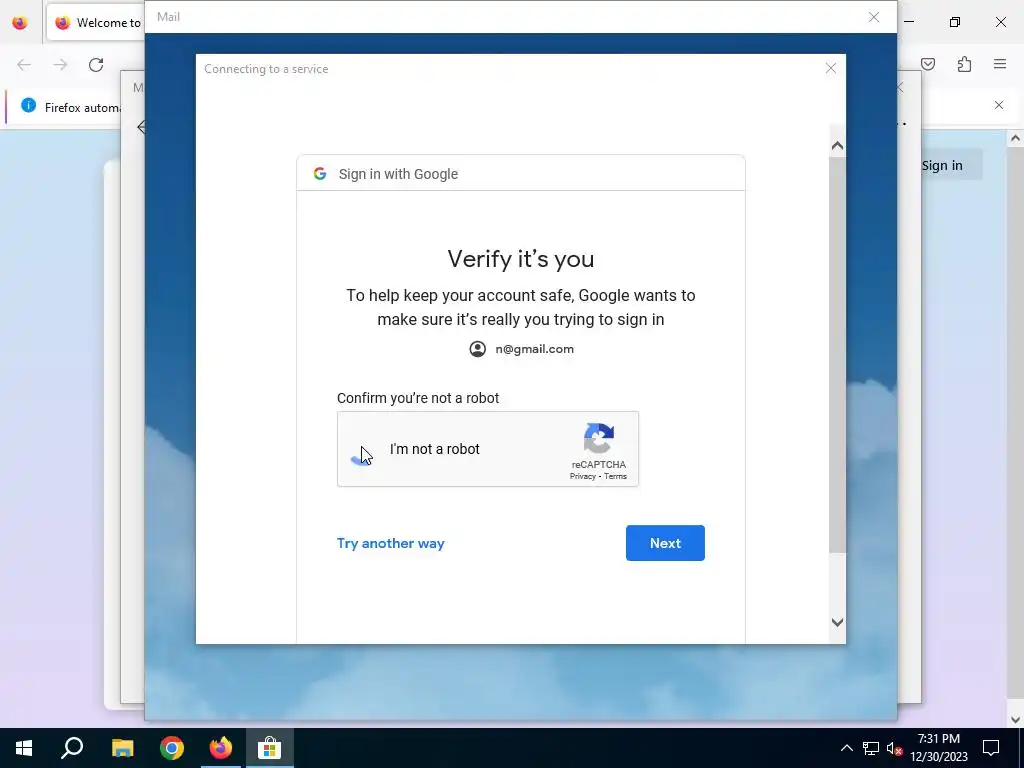The width and height of the screenshot is (1024, 768).
Task: Open the network status tray icon
Action: tap(871, 748)
